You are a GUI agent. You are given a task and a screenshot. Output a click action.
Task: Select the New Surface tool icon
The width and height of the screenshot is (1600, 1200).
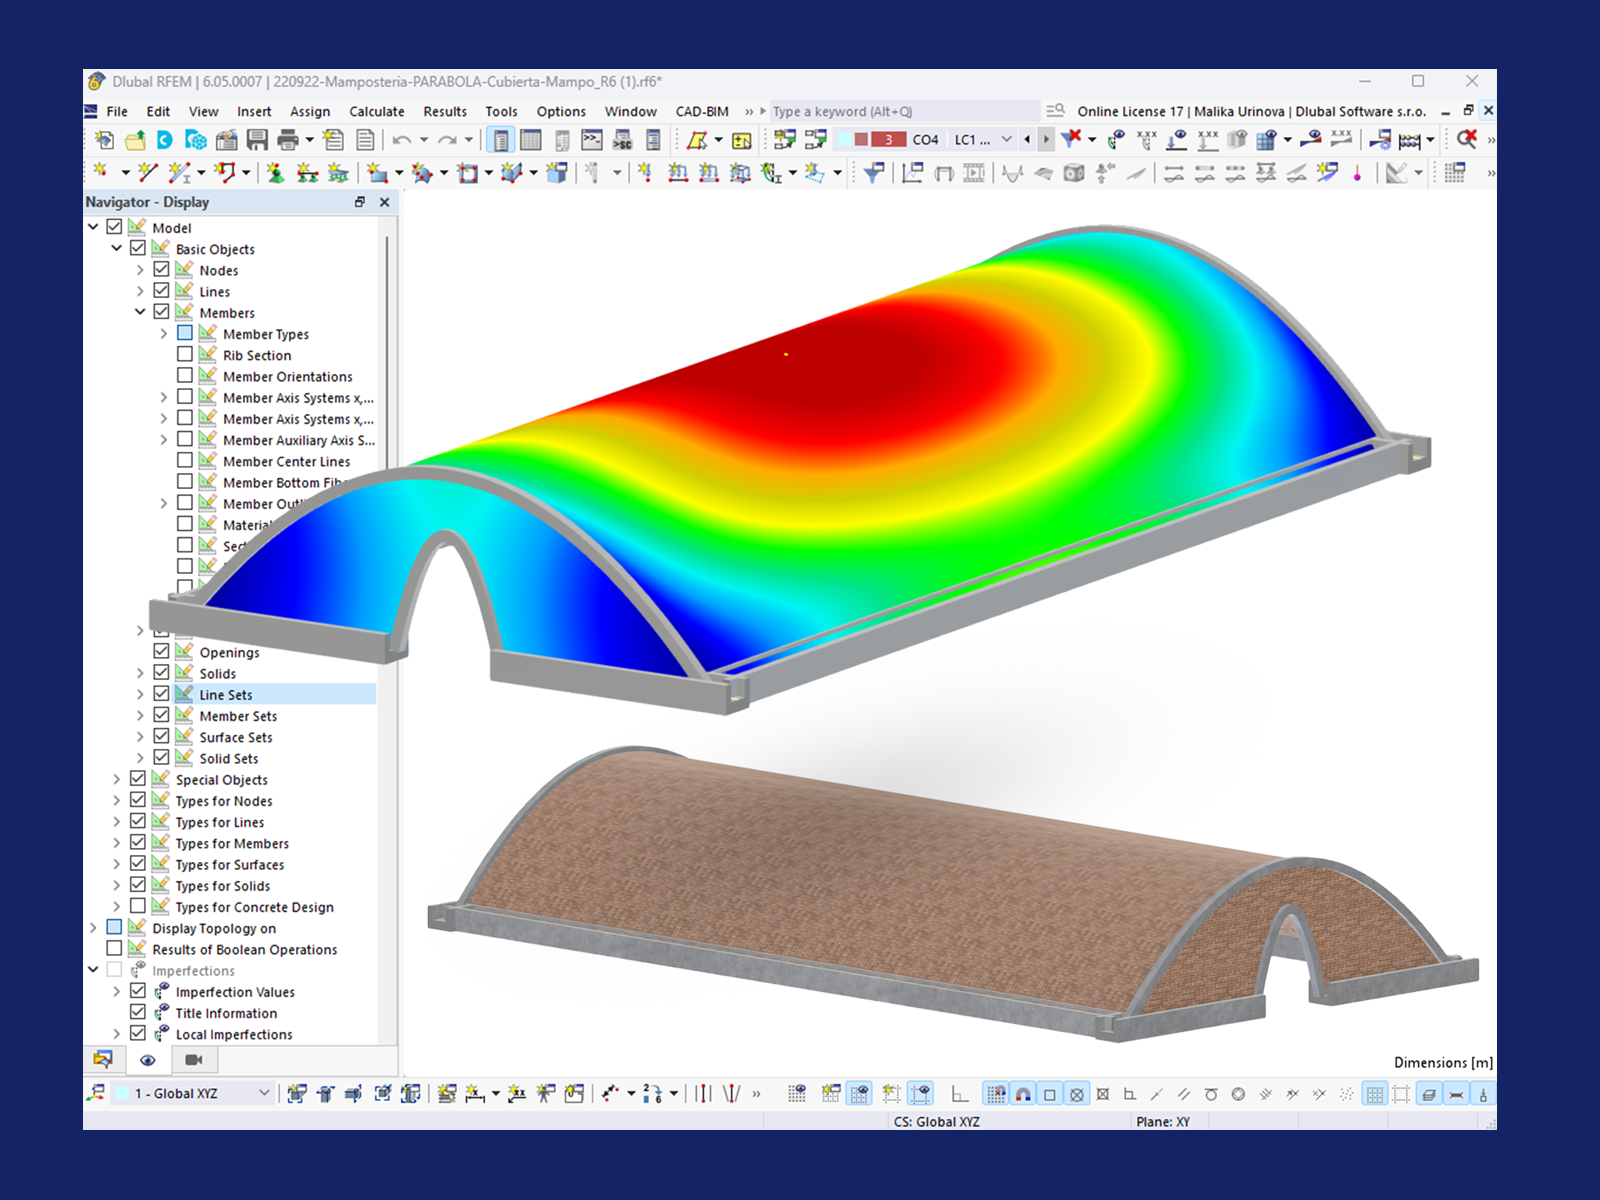click(x=377, y=173)
